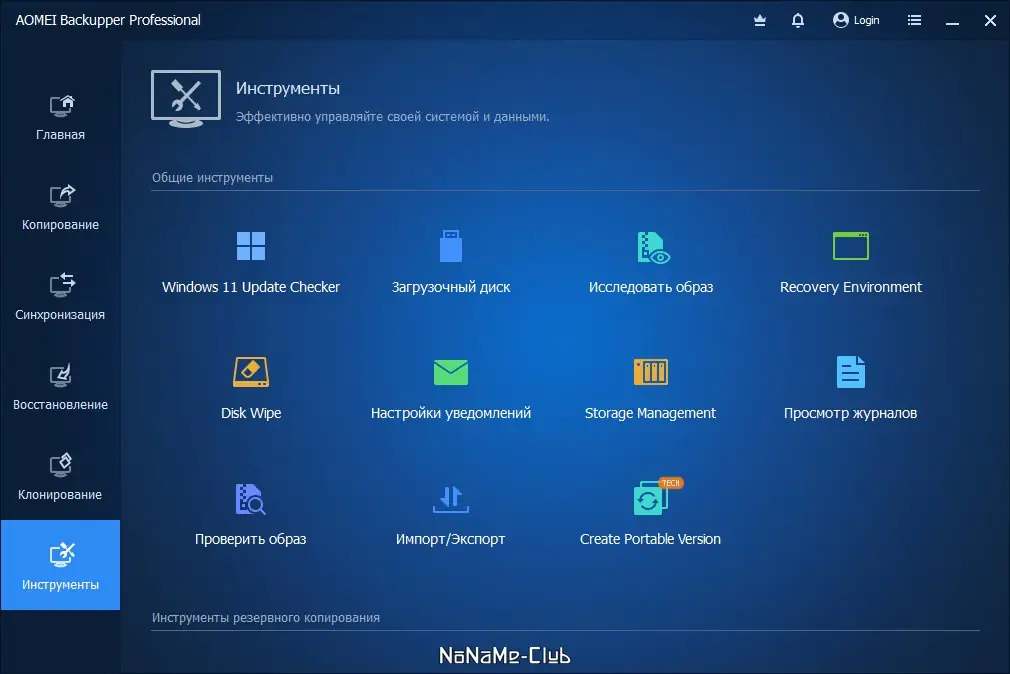Open Настройки уведомлений envelope icon
This screenshot has height=674, width=1010.
coord(451,372)
